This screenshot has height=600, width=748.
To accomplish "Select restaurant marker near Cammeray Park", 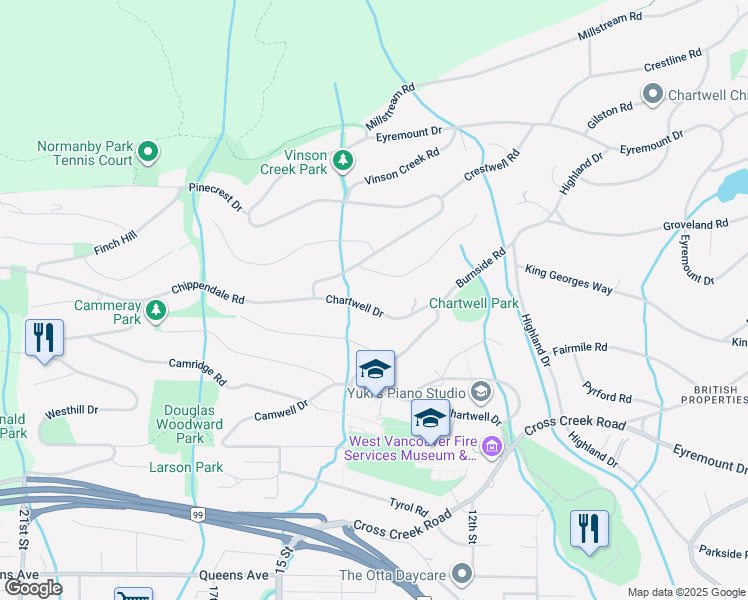I will click(x=44, y=339).
